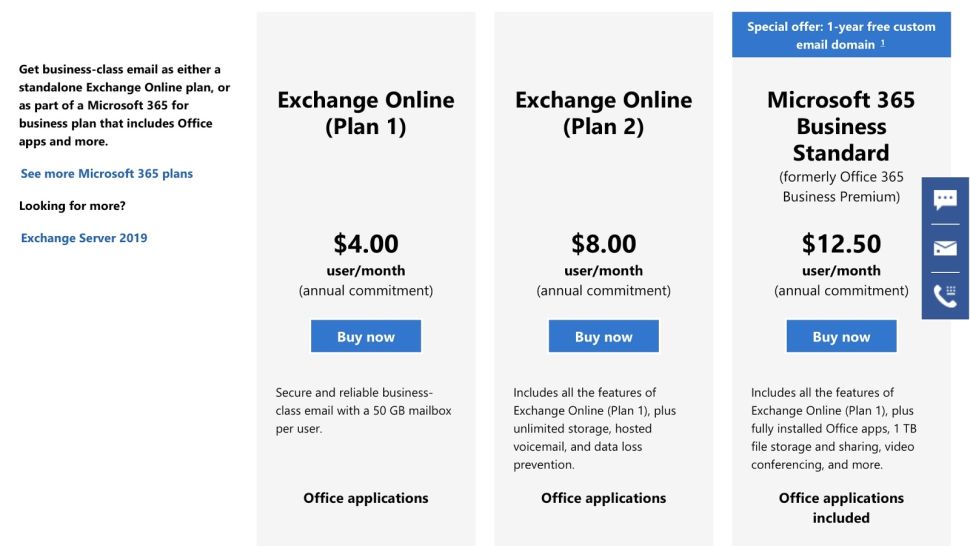Select the Exchange Online (Plan 1) heading
Image resolution: width=970 pixels, height=546 pixels.
(366, 113)
